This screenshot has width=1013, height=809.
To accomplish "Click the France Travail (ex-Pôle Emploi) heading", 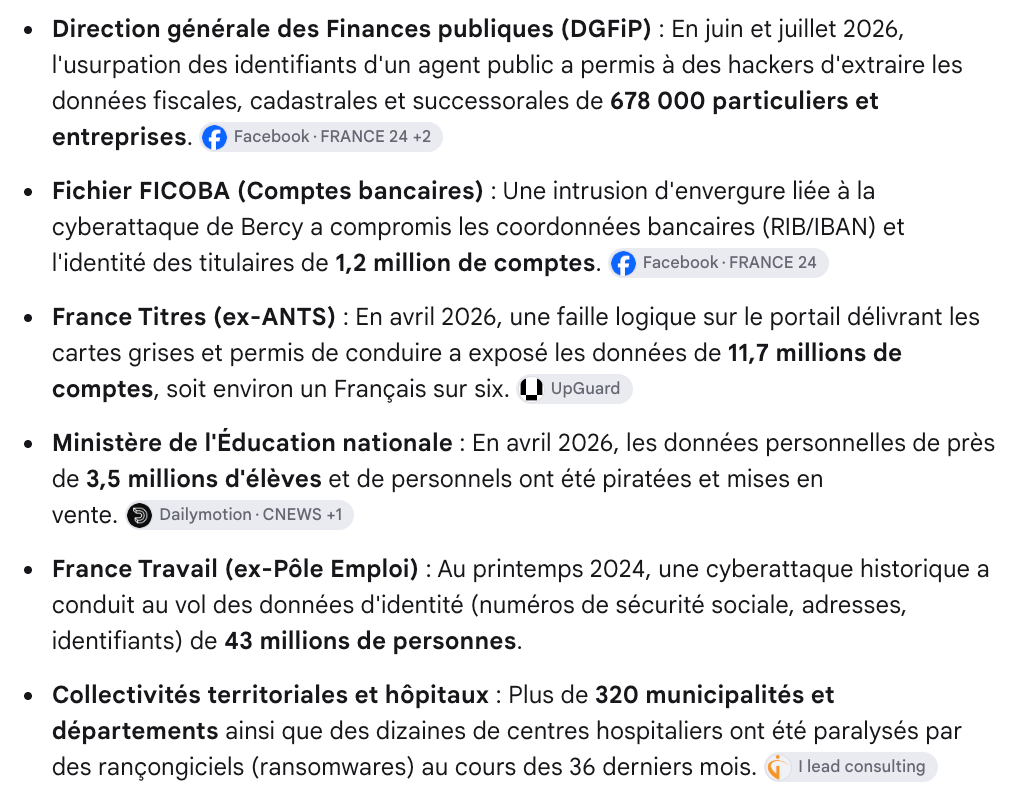I will tap(235, 569).
